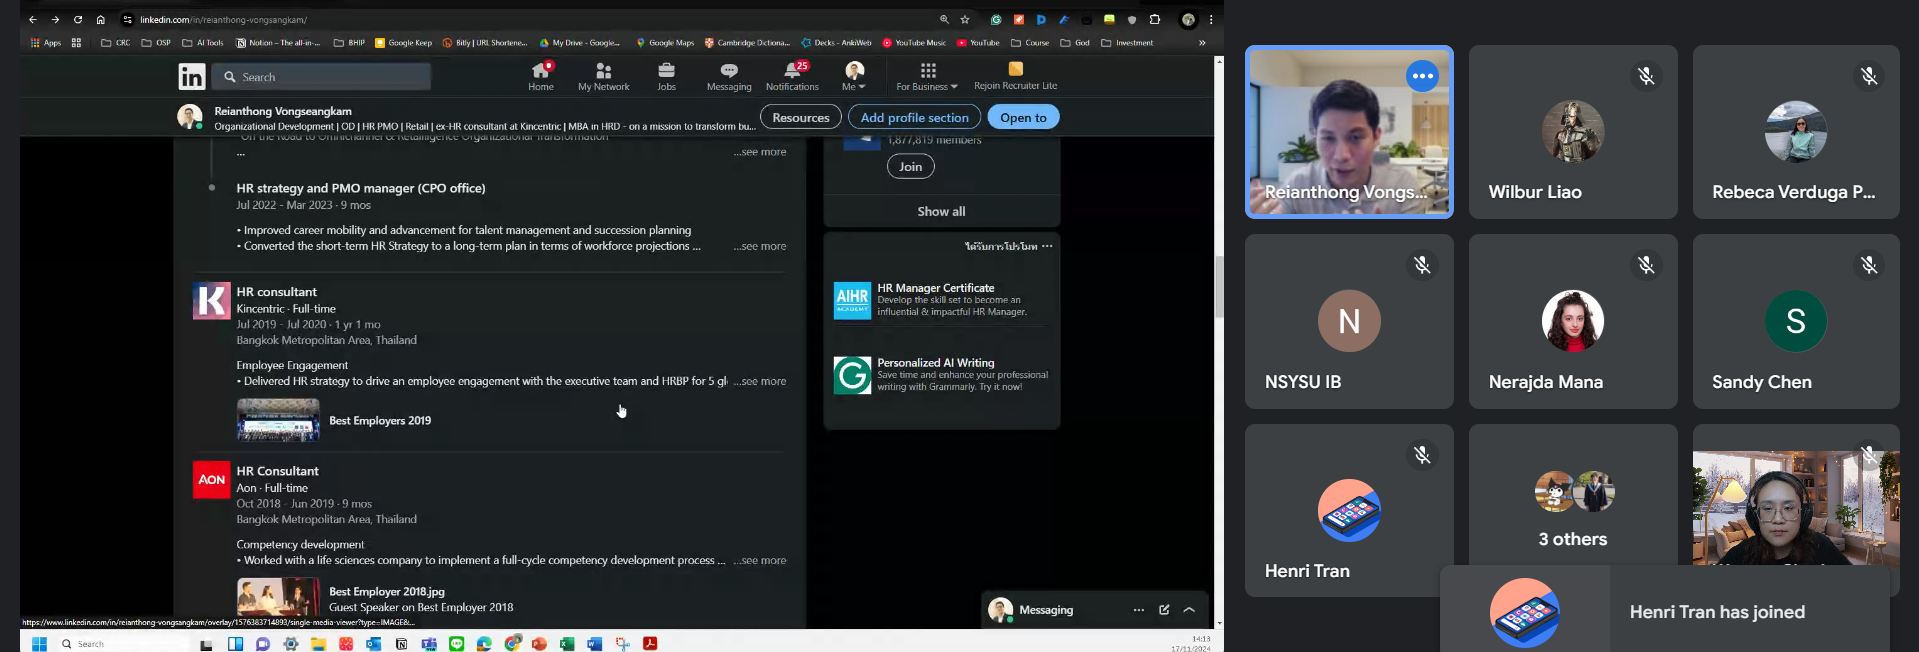Open File Explorer from the taskbar
1919x652 pixels.
click(x=318, y=644)
